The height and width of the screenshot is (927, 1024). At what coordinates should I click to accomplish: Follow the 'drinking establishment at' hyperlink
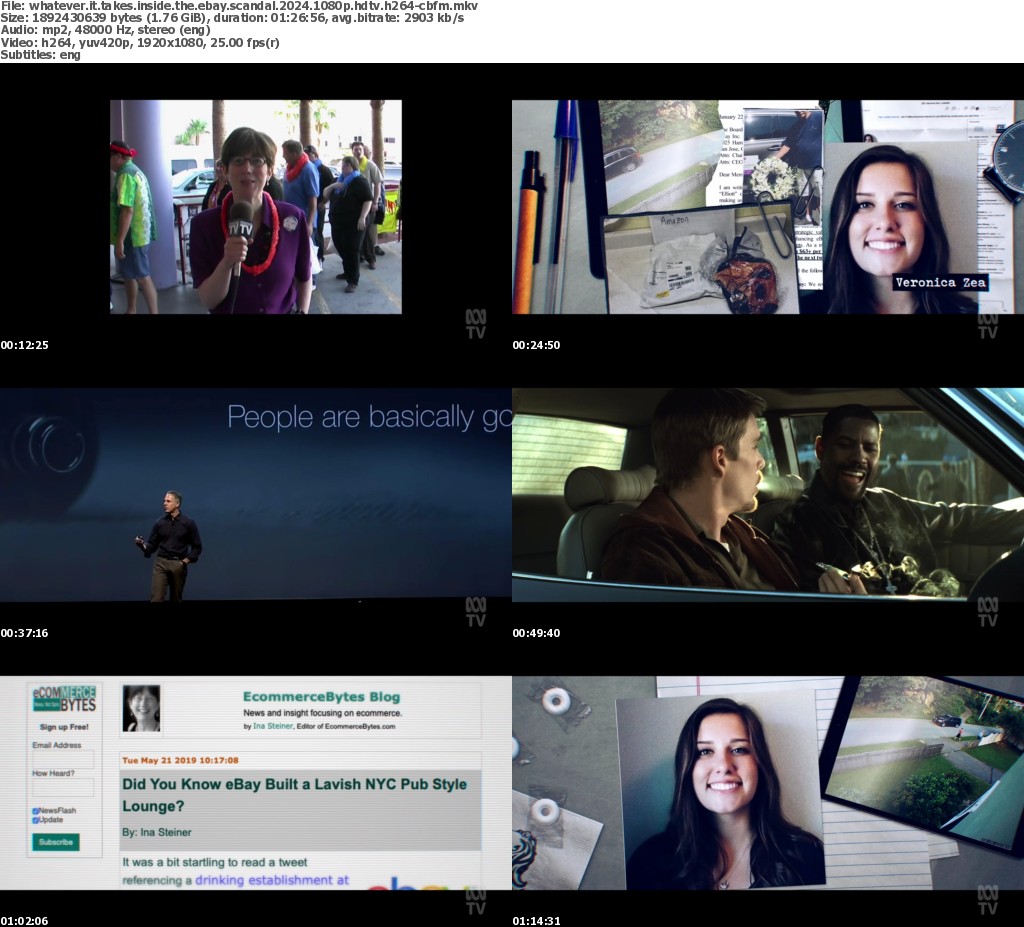pos(272,880)
